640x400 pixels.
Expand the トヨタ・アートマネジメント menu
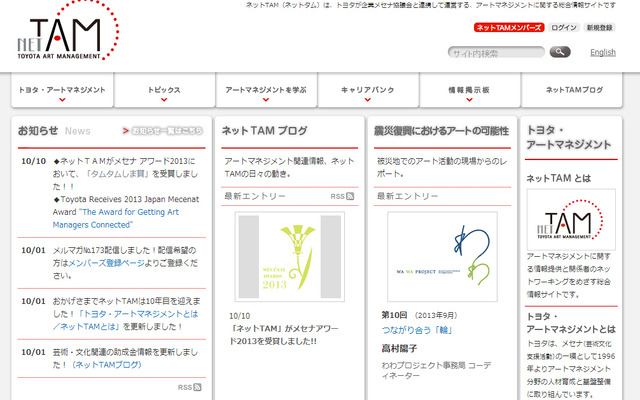(x=62, y=91)
